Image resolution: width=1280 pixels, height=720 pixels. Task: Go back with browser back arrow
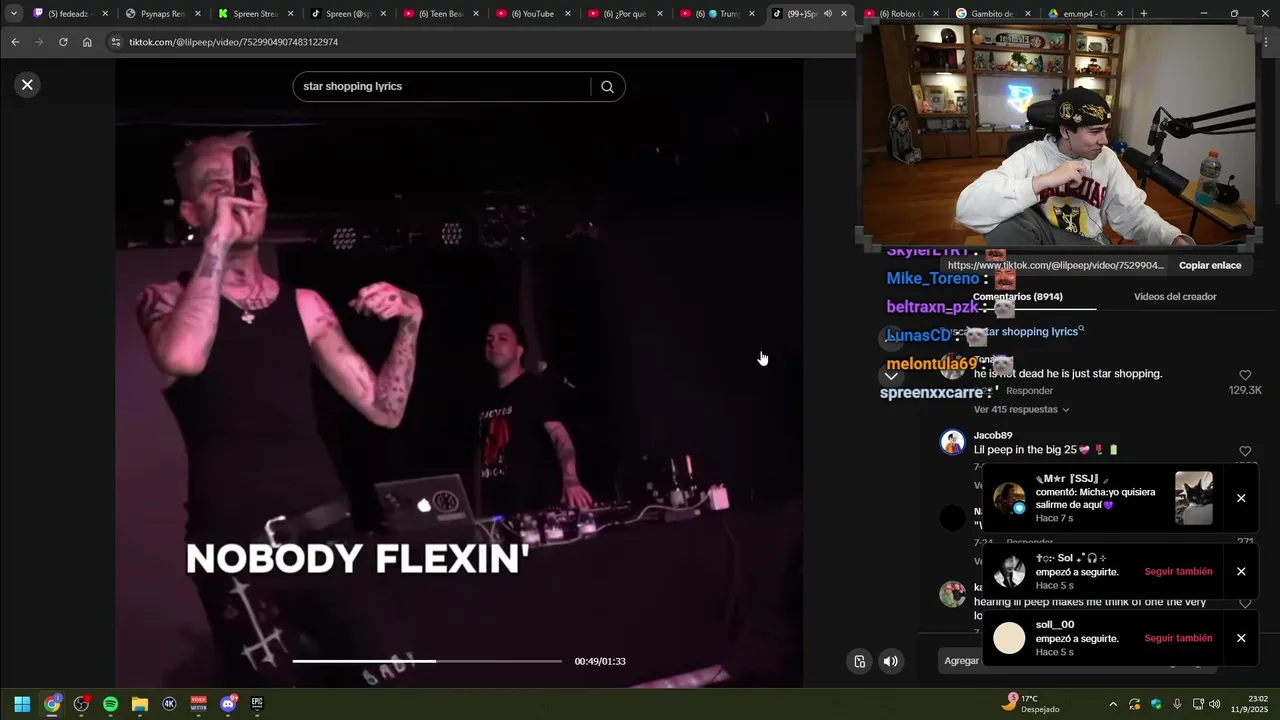coord(15,42)
